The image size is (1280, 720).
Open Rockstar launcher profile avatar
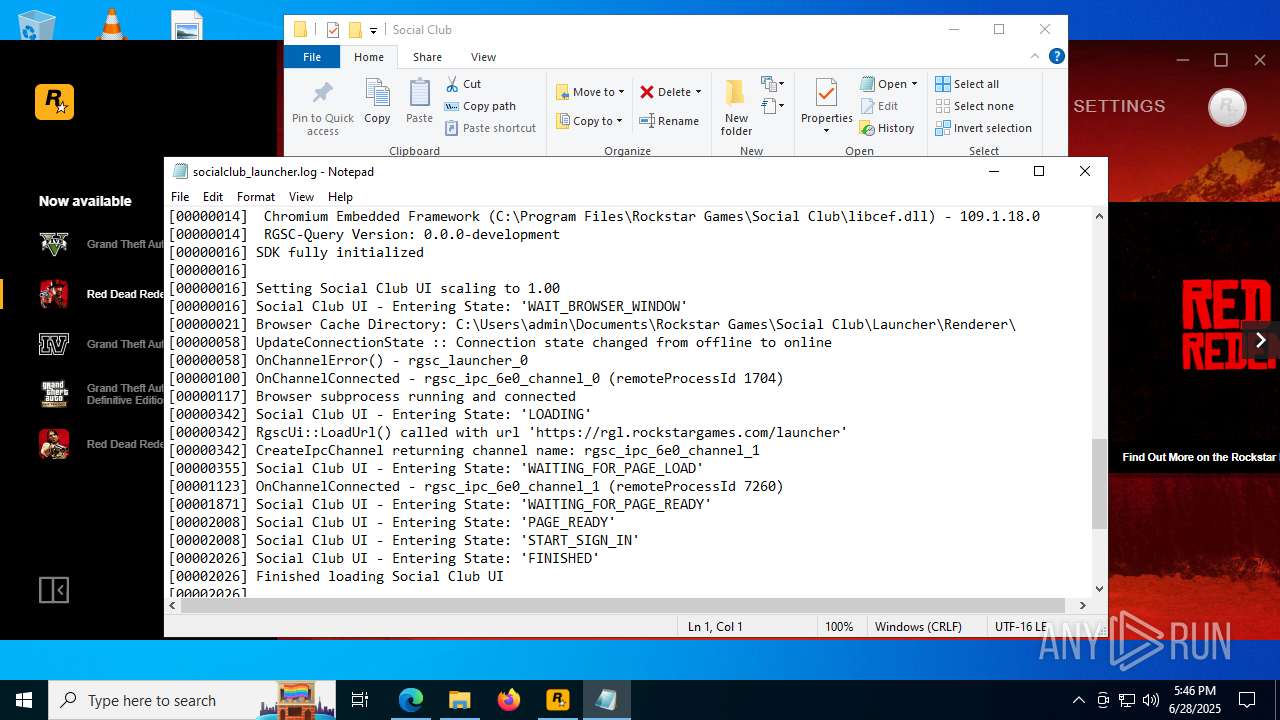[x=1227, y=107]
